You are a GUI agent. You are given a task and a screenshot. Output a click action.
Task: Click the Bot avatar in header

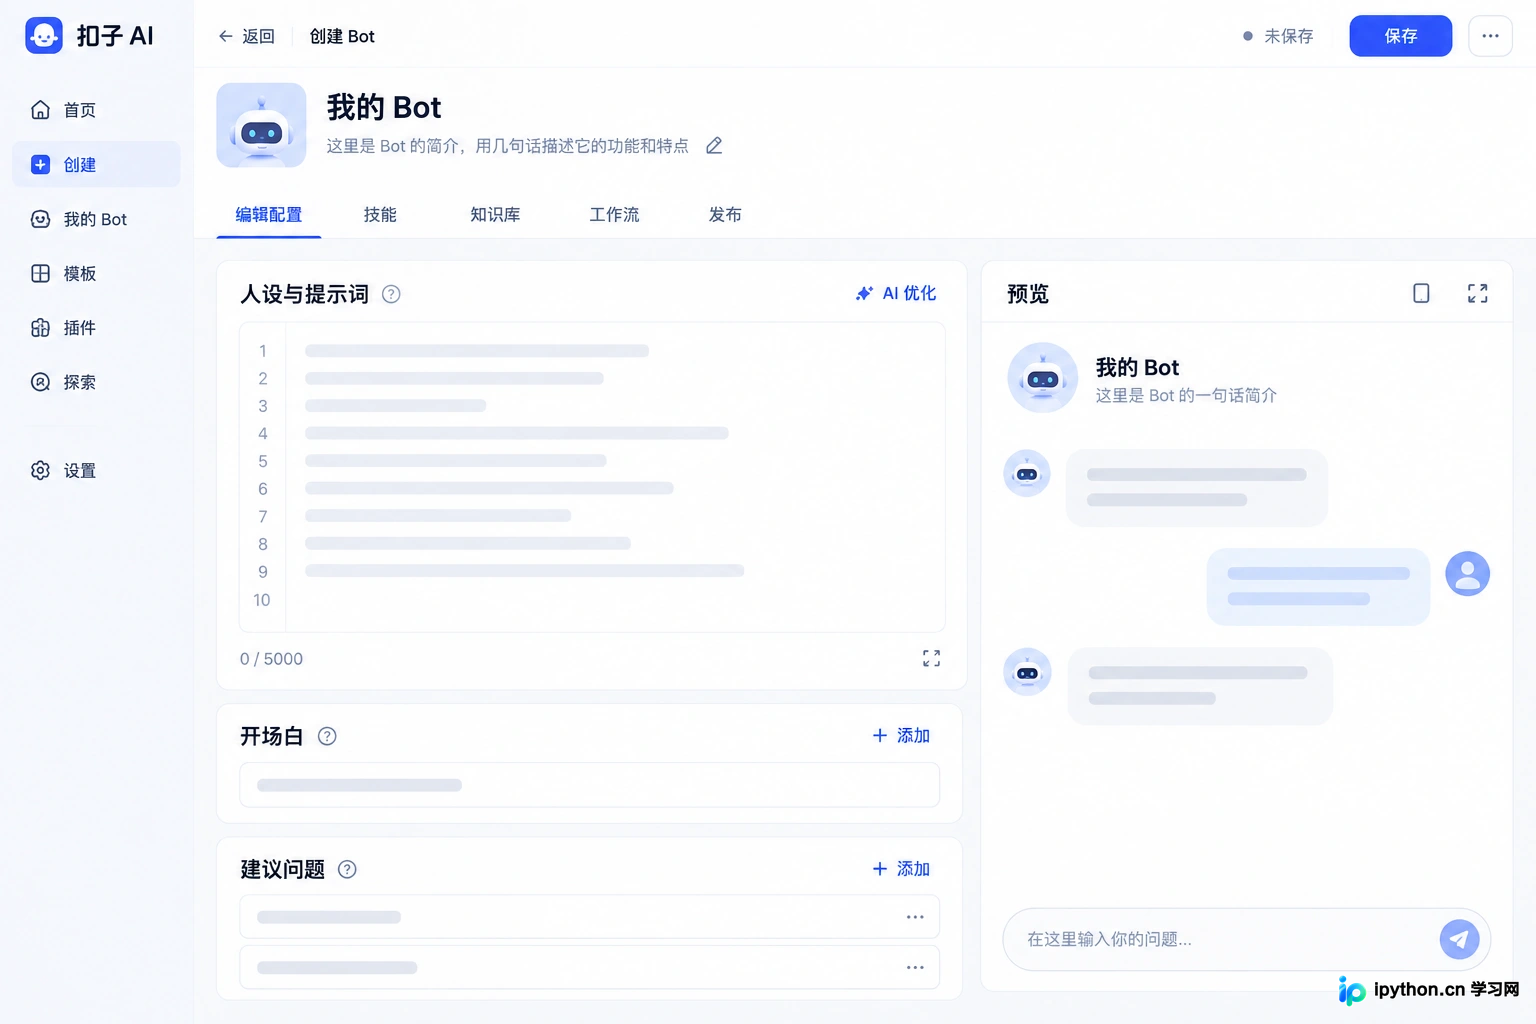click(261, 125)
